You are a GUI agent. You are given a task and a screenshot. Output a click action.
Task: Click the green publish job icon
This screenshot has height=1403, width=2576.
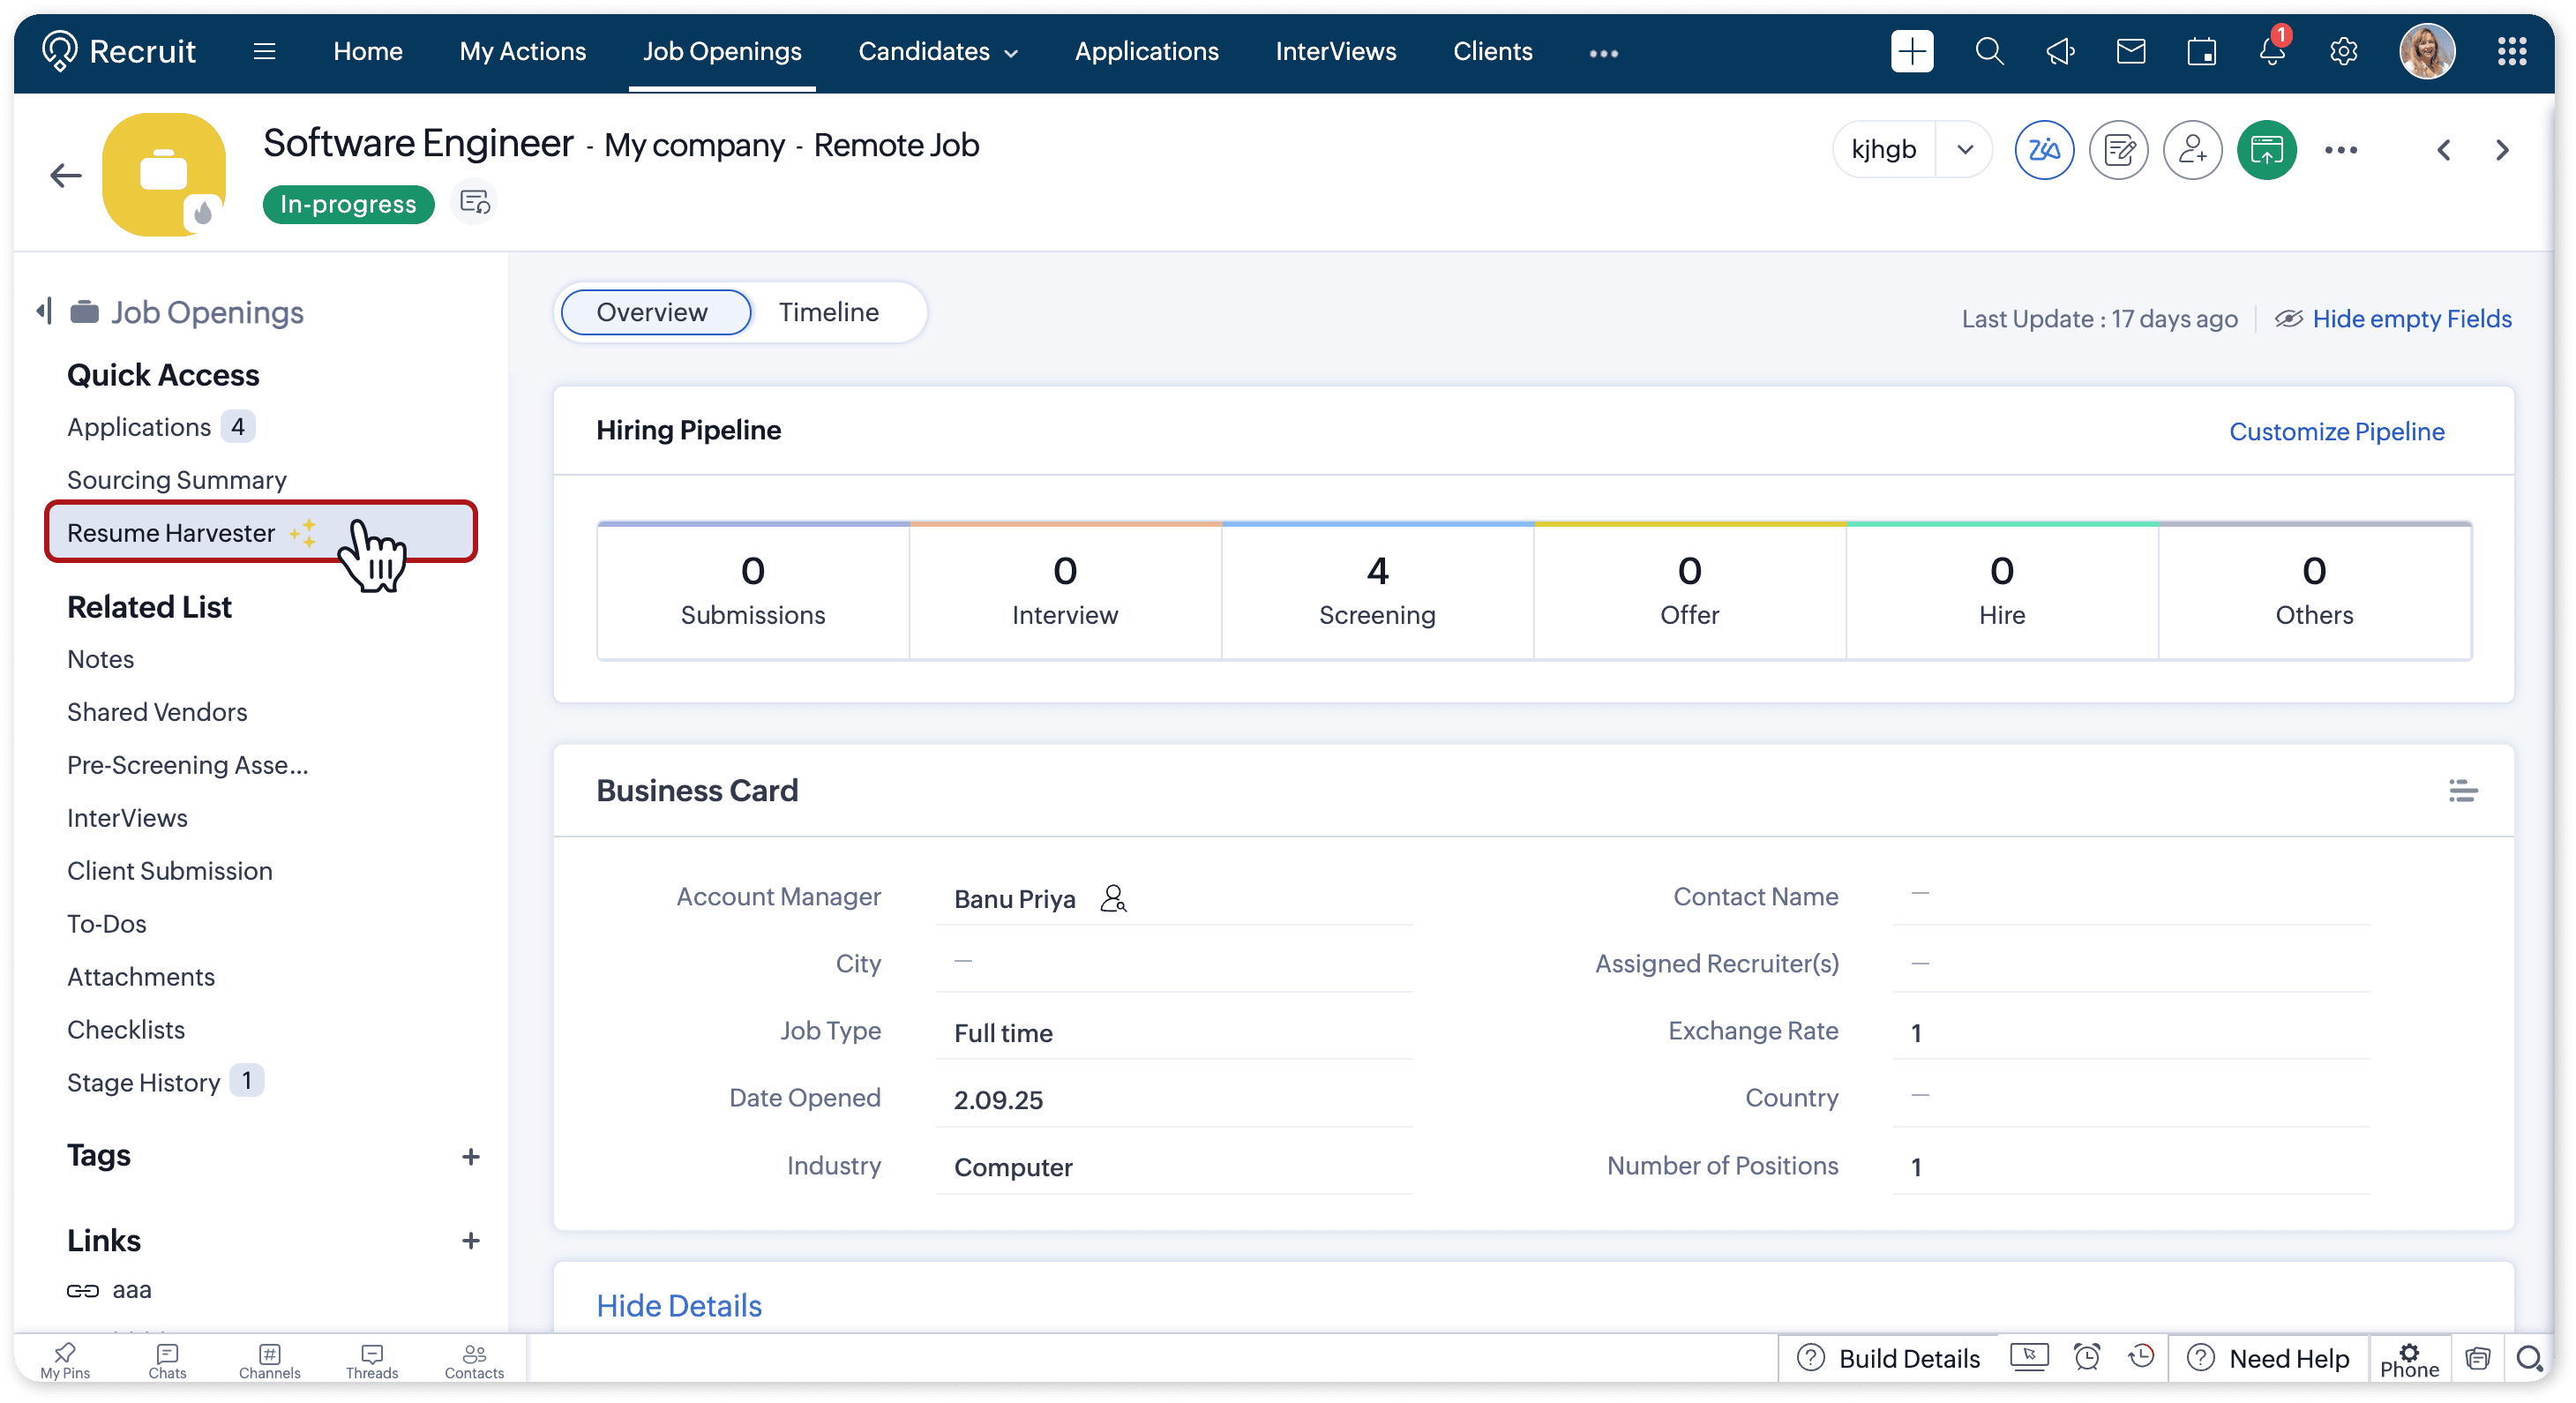(x=2266, y=150)
